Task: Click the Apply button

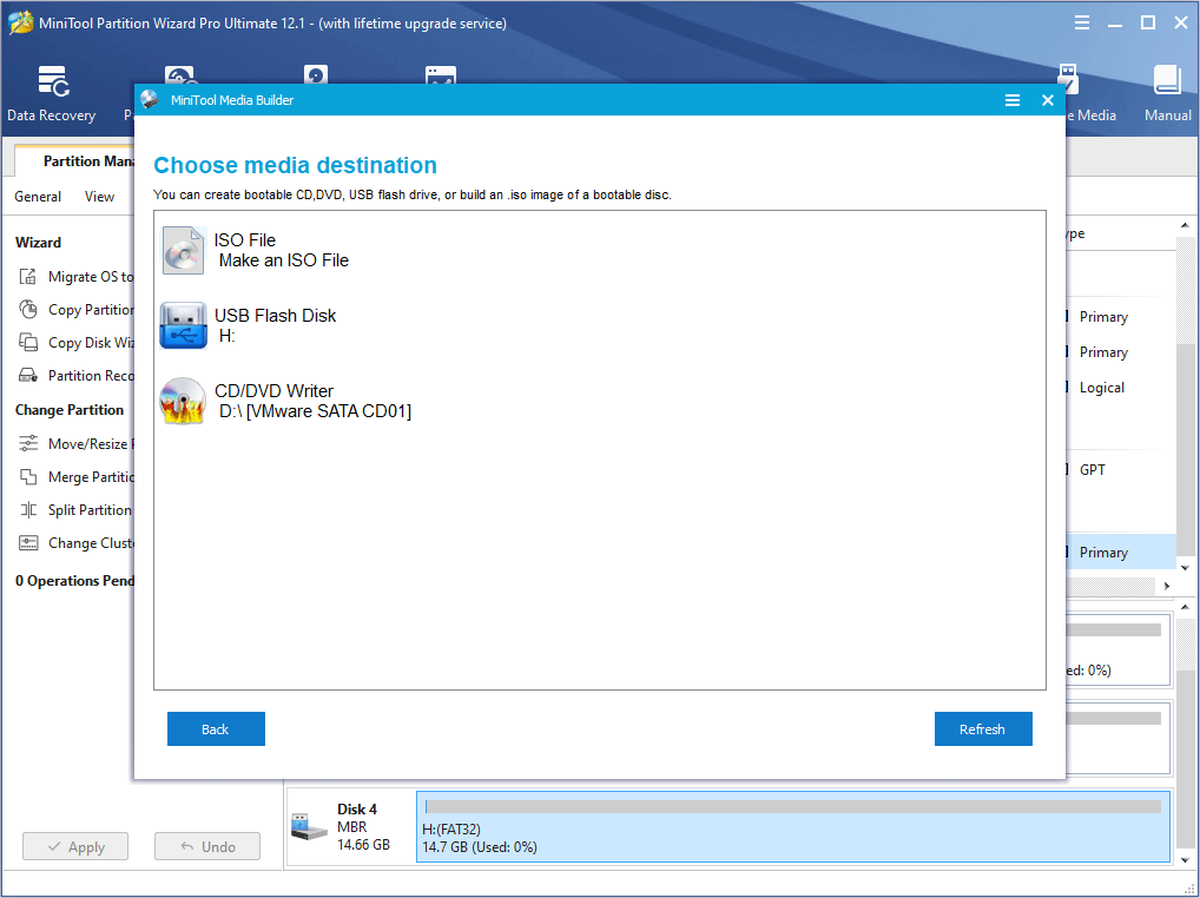Action: pyautogui.click(x=76, y=846)
